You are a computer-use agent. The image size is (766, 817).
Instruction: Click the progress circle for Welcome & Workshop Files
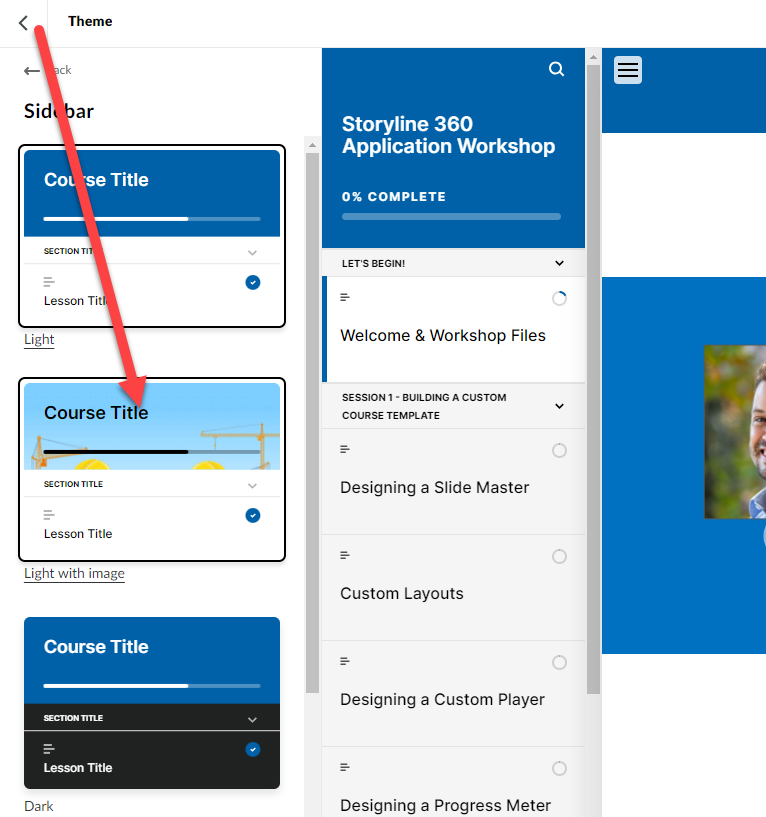[559, 299]
